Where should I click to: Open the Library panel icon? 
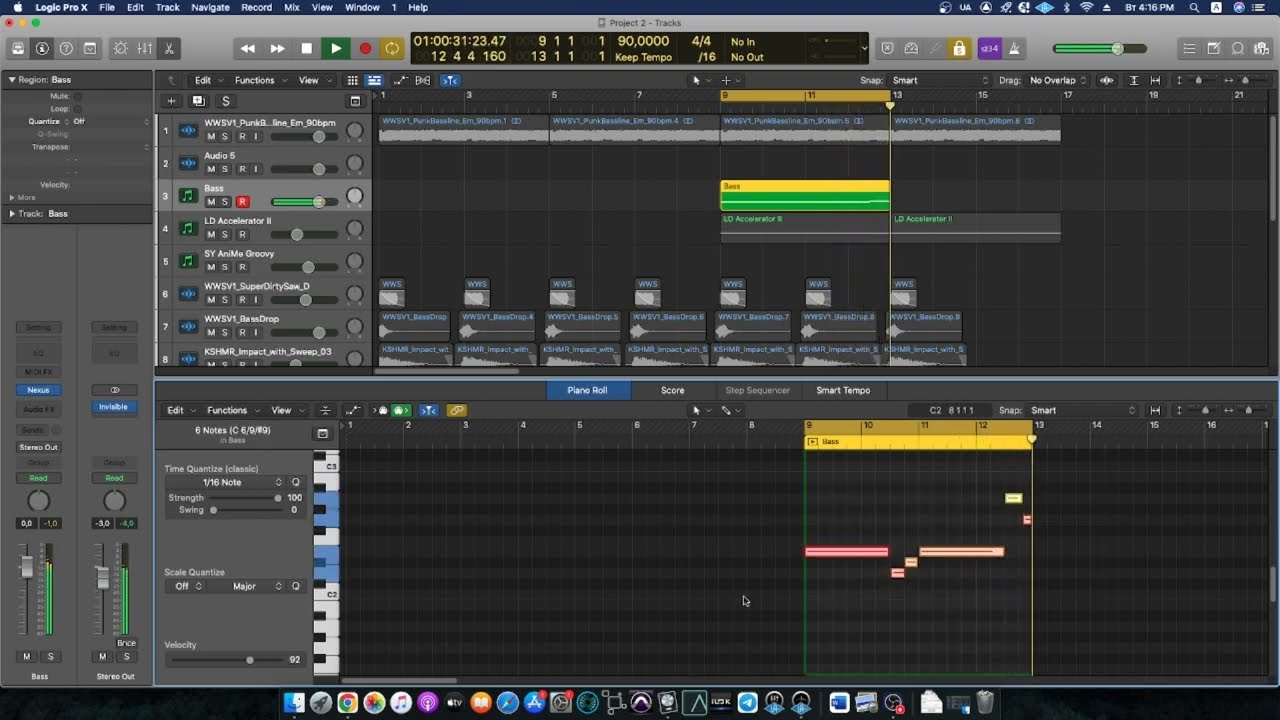[18, 48]
